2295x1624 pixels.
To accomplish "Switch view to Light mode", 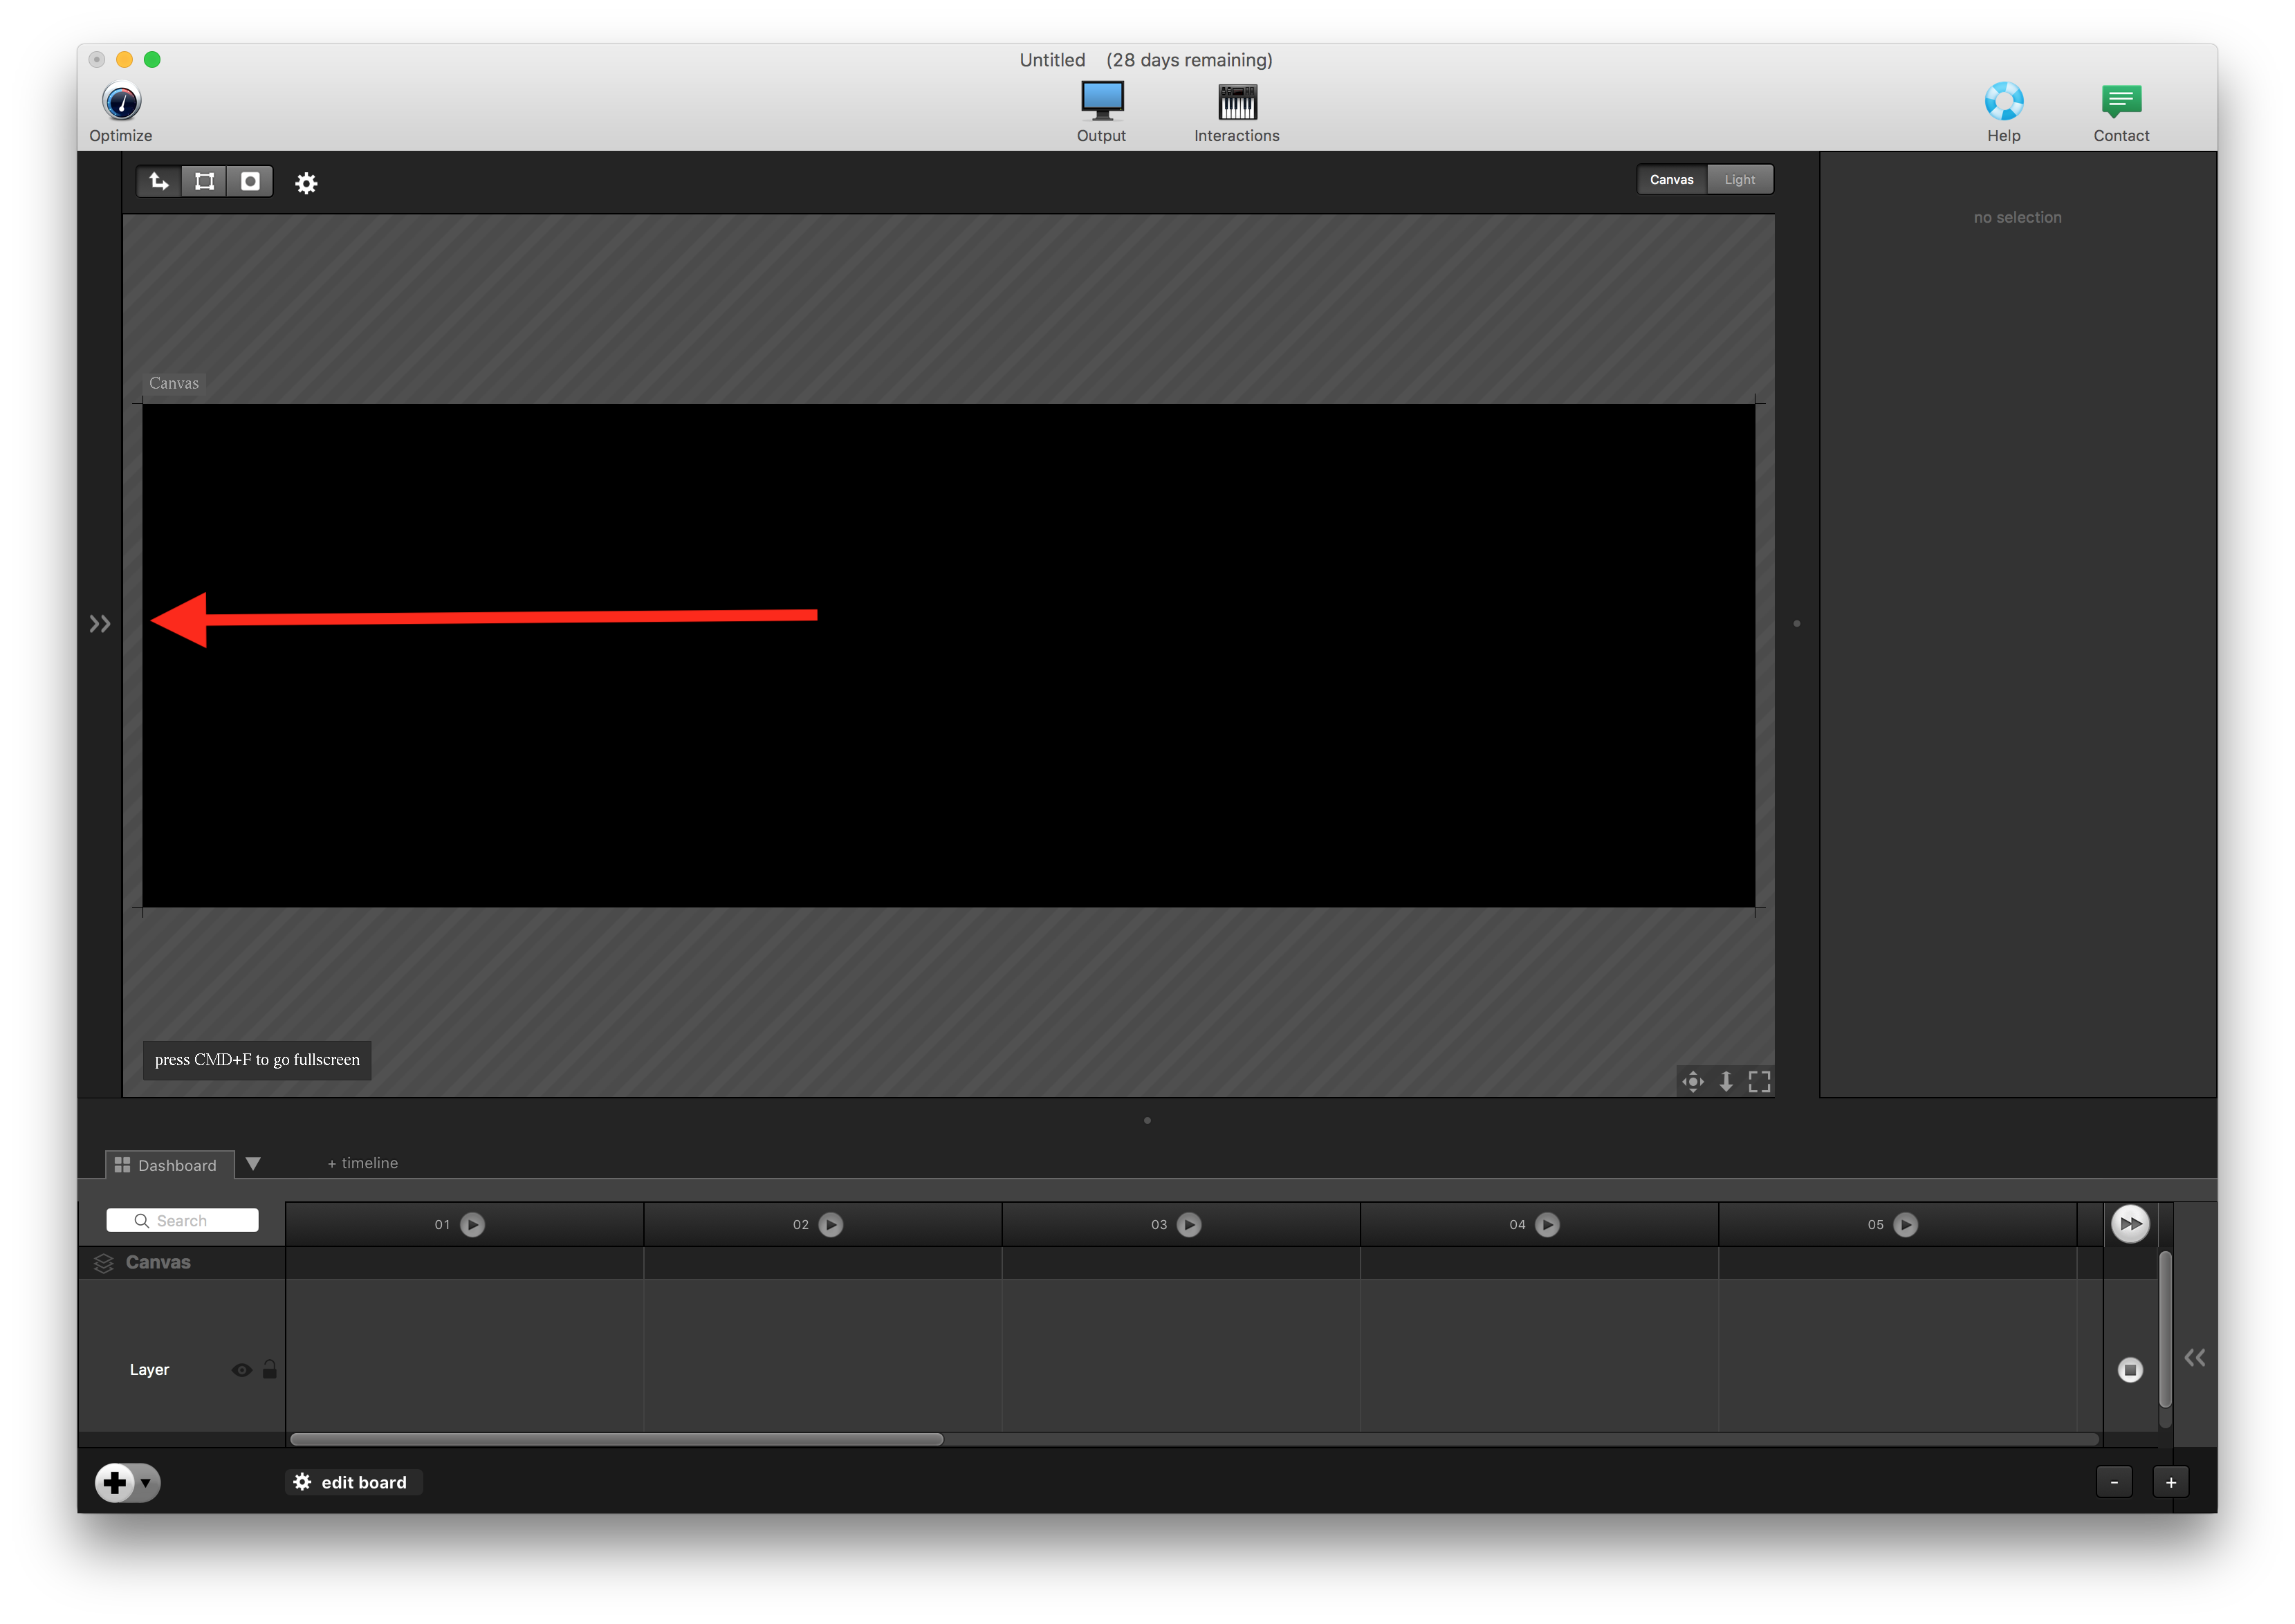I will 1739,180.
